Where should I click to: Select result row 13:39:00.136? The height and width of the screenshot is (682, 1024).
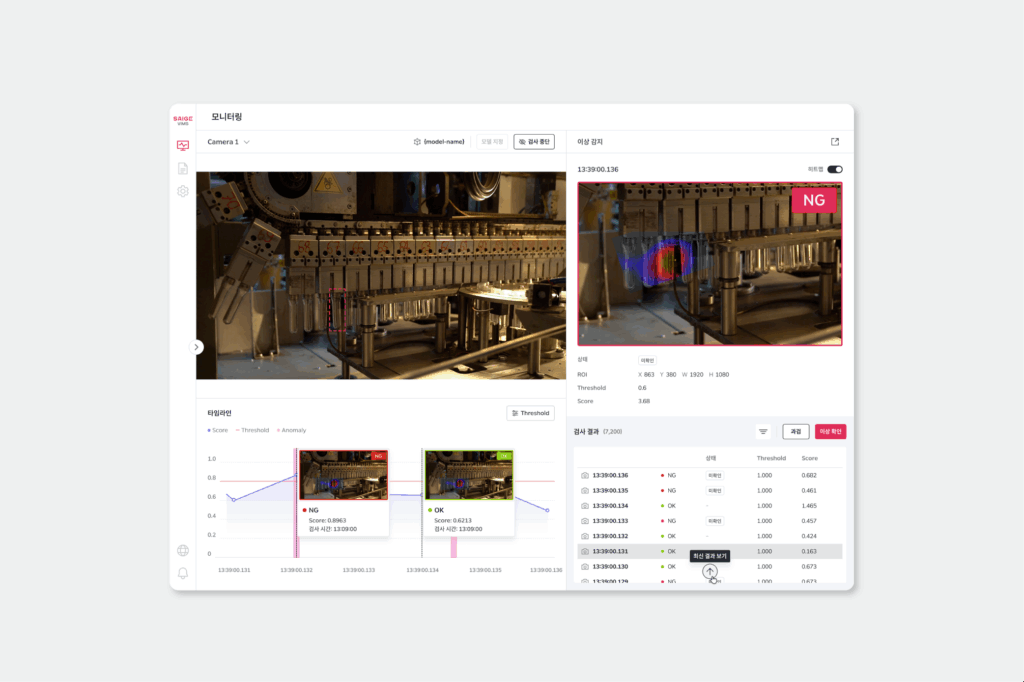[x=709, y=476]
